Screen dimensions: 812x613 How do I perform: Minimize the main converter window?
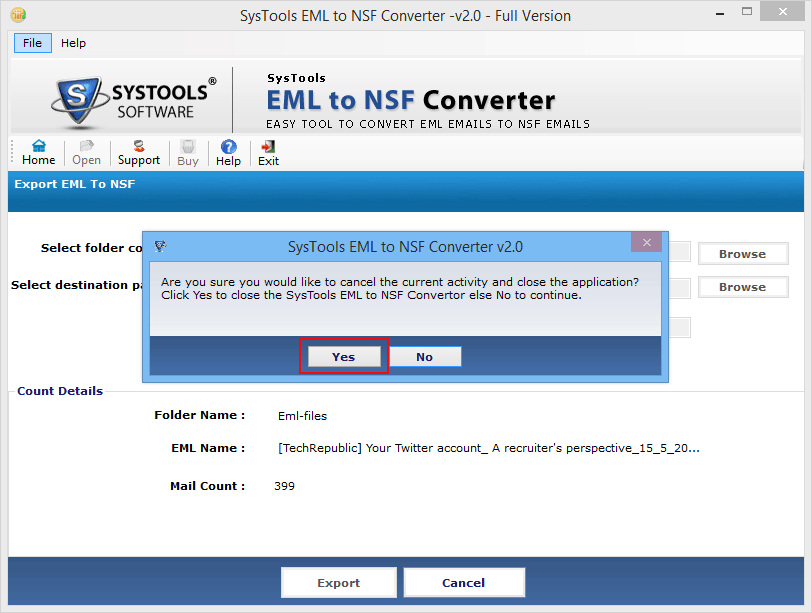[x=720, y=12]
